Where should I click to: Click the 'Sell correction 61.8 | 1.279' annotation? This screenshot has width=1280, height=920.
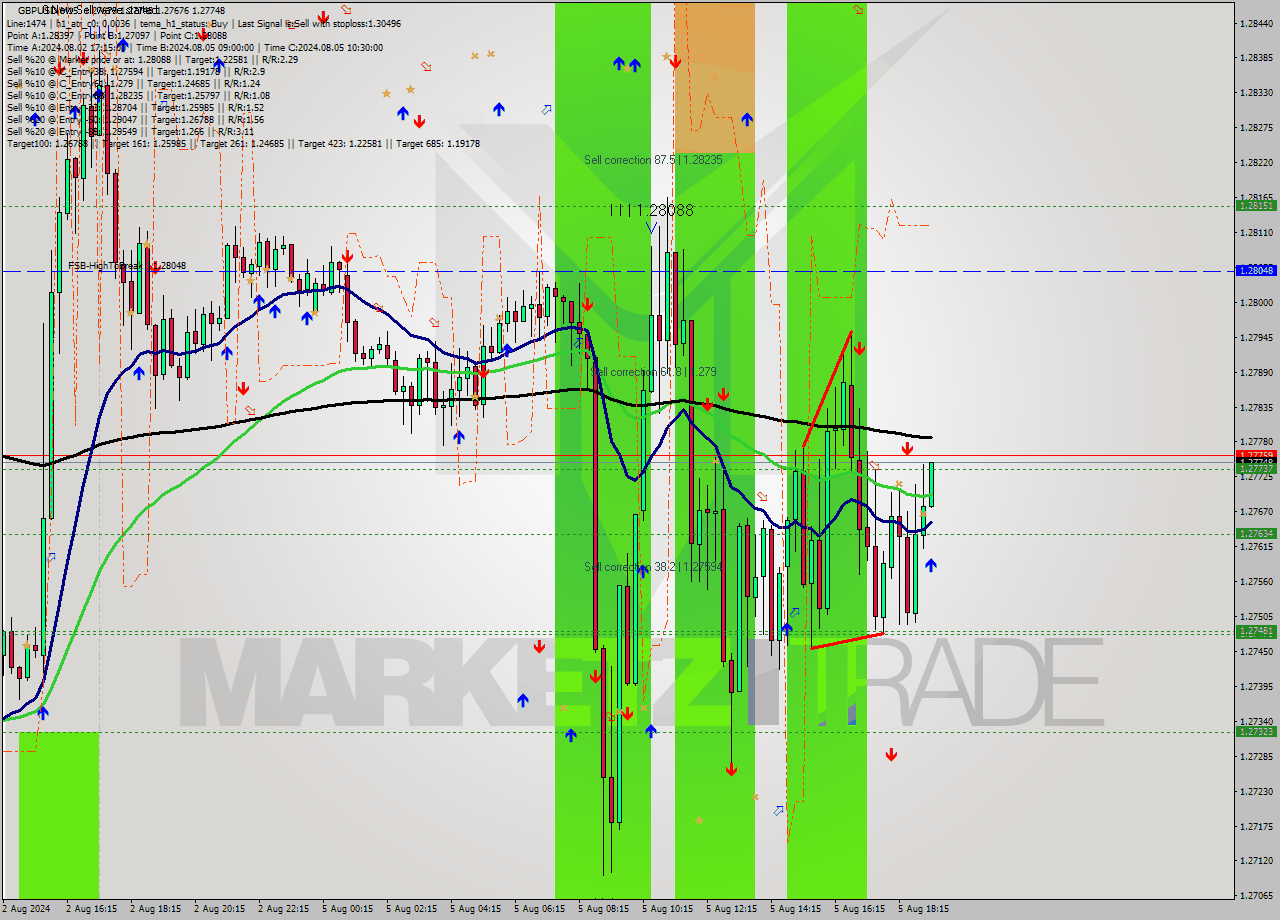(x=654, y=372)
